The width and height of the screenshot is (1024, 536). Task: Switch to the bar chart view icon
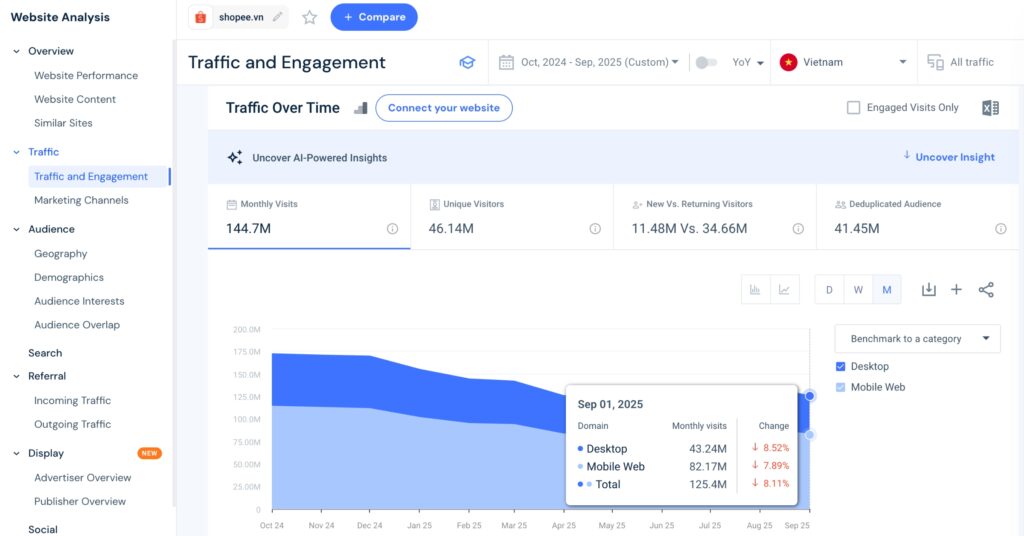755,290
